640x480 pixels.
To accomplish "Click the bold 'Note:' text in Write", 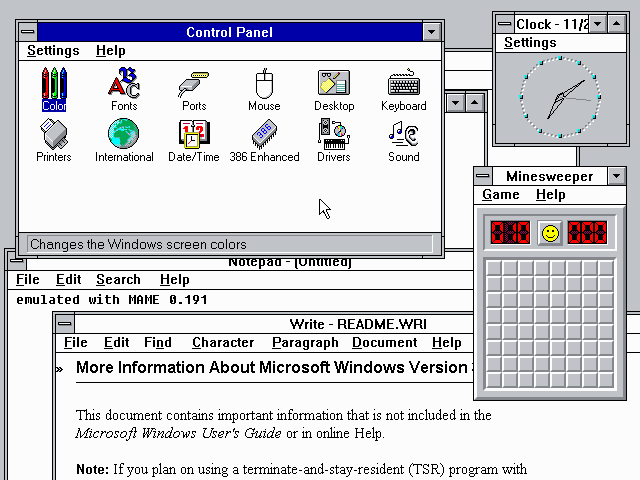I will click(x=93, y=469).
